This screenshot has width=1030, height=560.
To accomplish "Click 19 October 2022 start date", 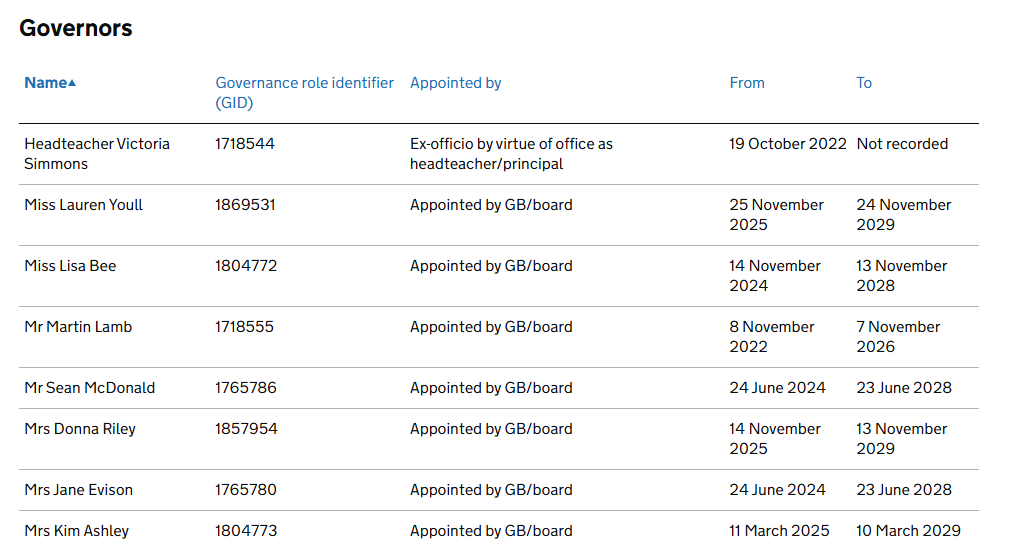I will [787, 144].
